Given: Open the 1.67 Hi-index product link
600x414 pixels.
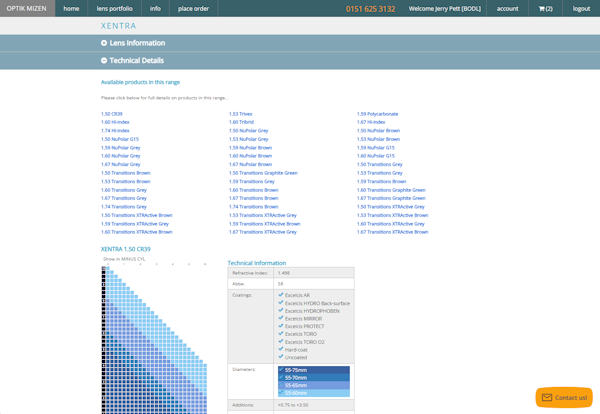Looking at the screenshot, I should coord(371,122).
